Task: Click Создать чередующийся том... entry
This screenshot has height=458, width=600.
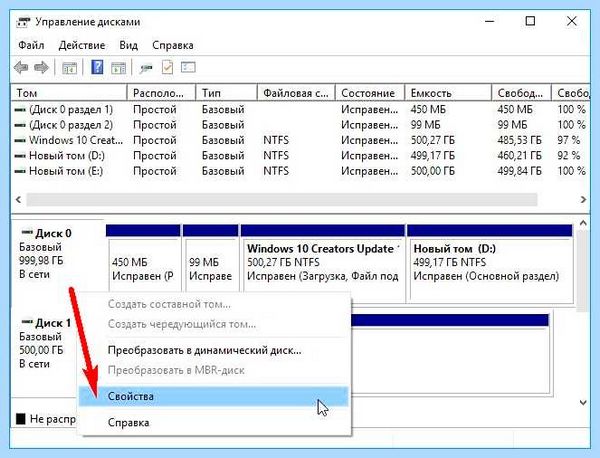Action: pos(214,324)
